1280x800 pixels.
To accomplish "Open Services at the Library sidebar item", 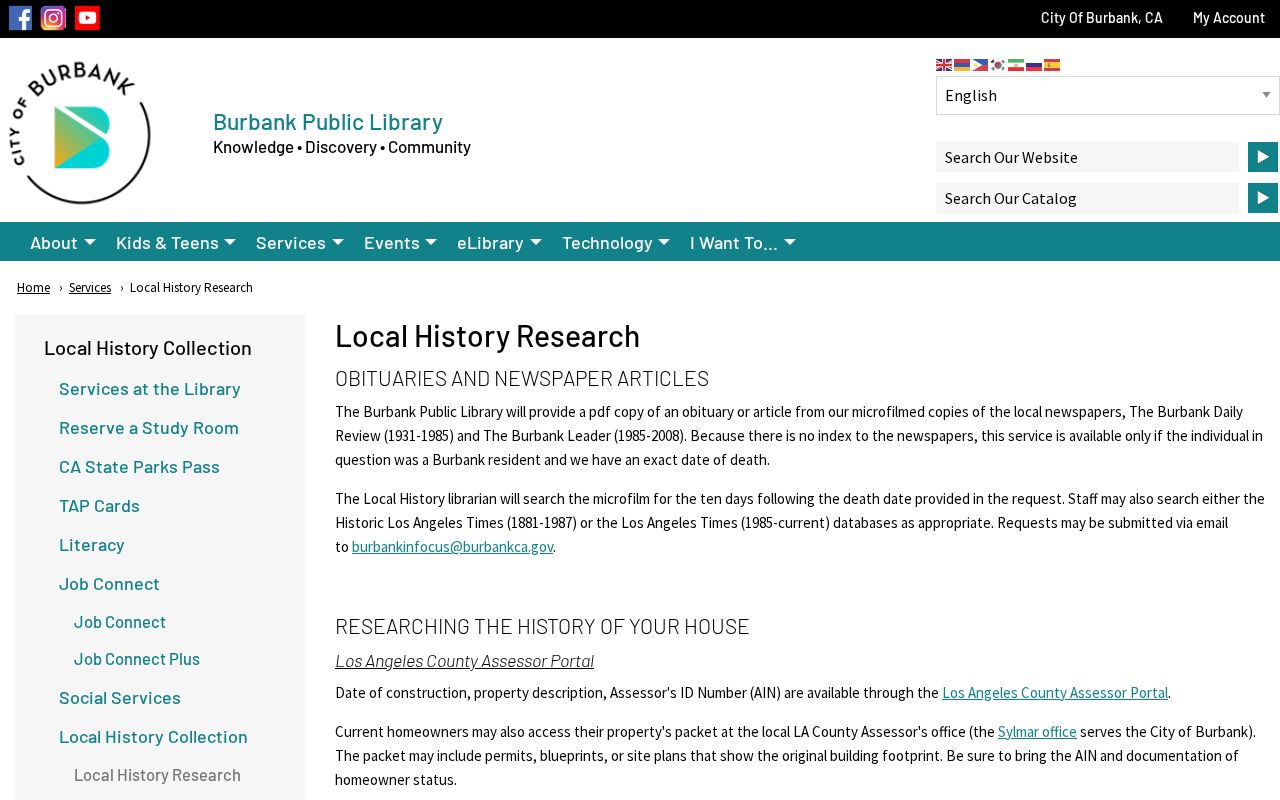I will pyautogui.click(x=150, y=388).
